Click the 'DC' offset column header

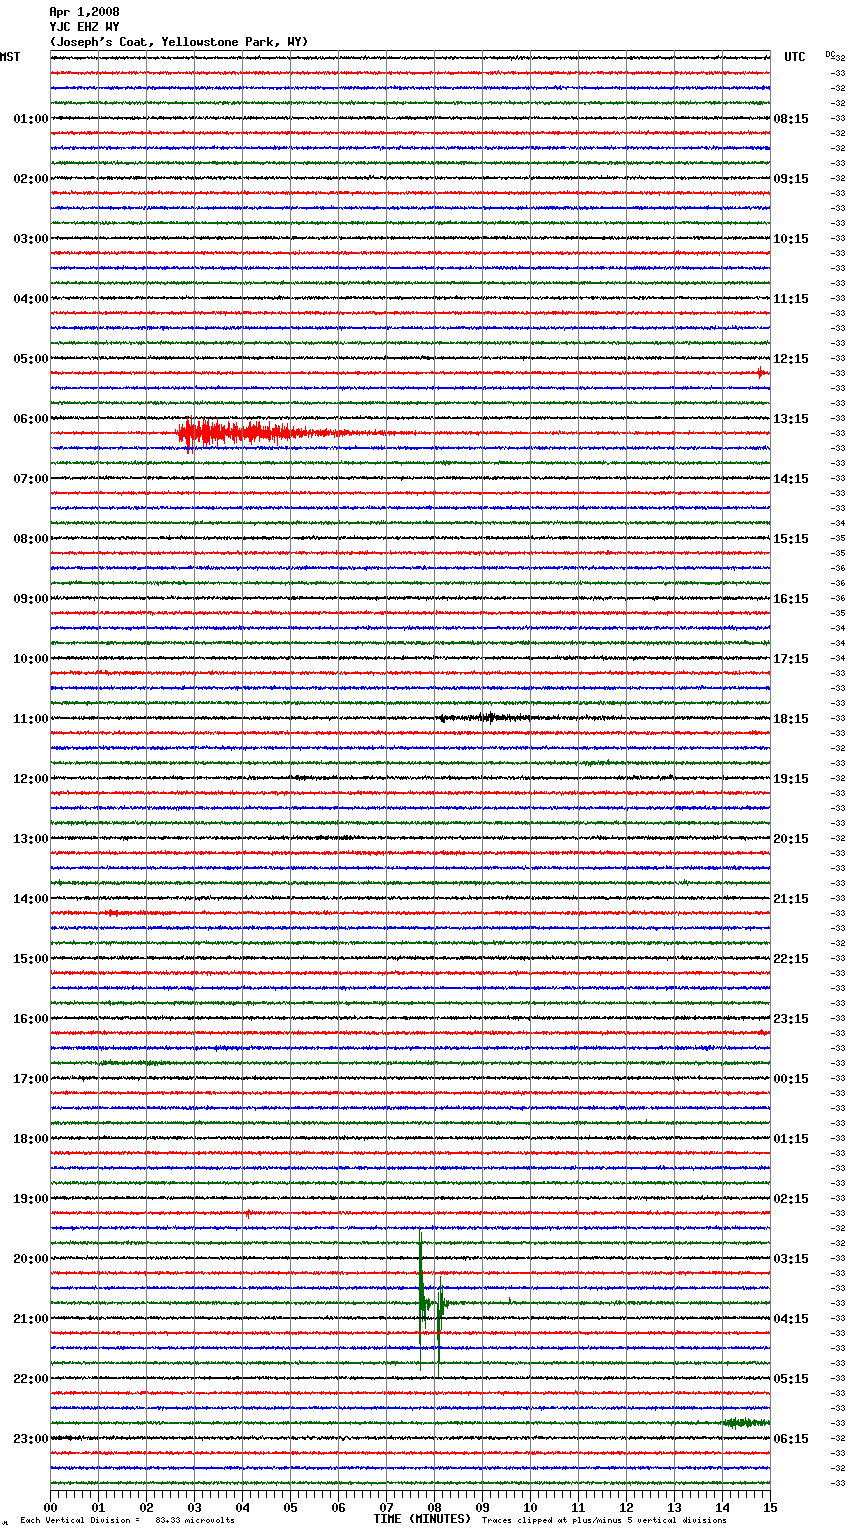point(830,54)
